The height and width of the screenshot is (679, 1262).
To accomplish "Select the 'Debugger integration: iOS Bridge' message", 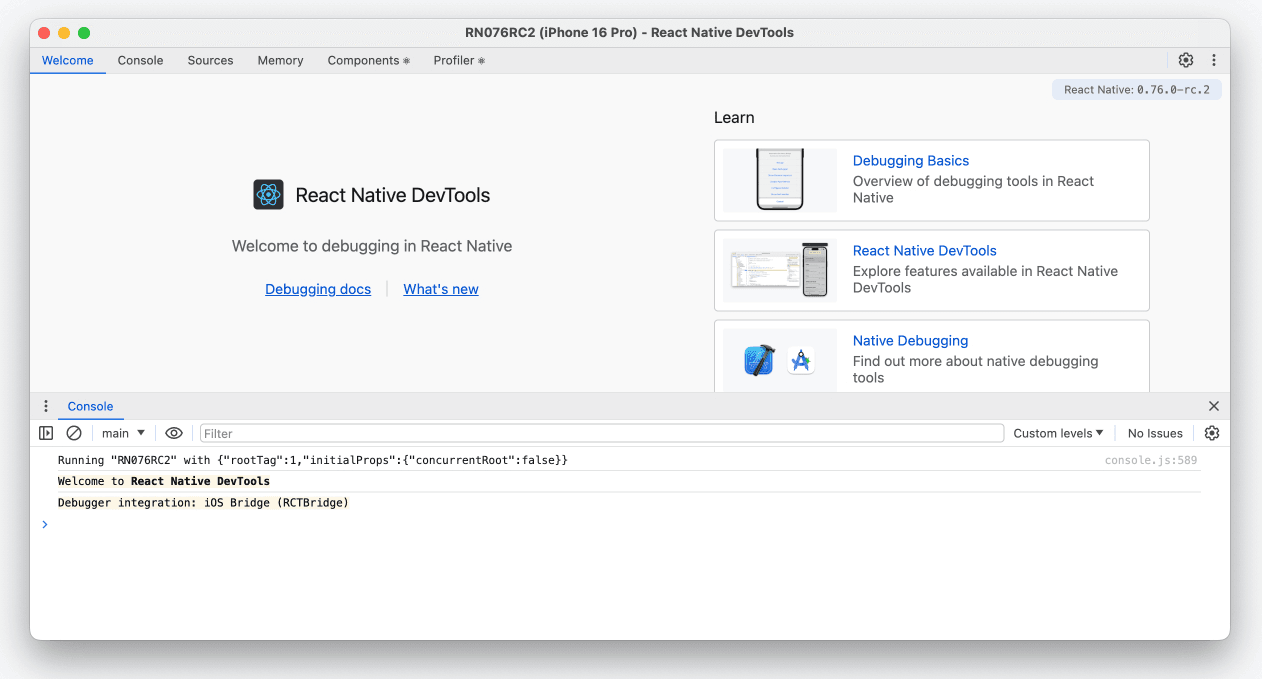I will pyautogui.click(x=203, y=503).
